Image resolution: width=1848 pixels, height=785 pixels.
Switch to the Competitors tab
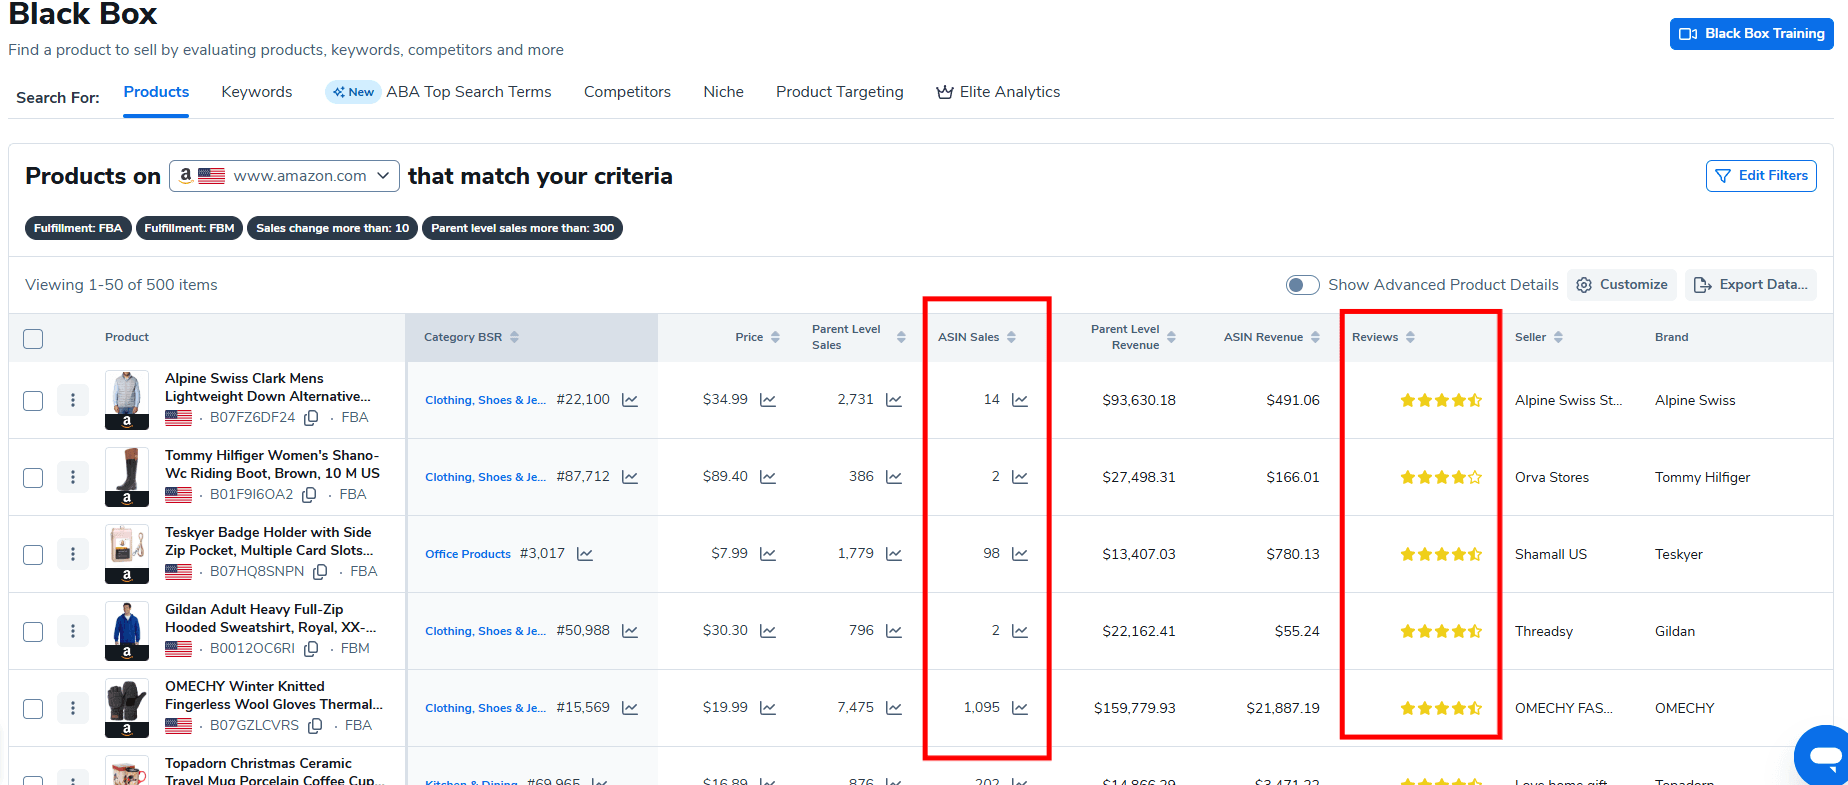(627, 92)
